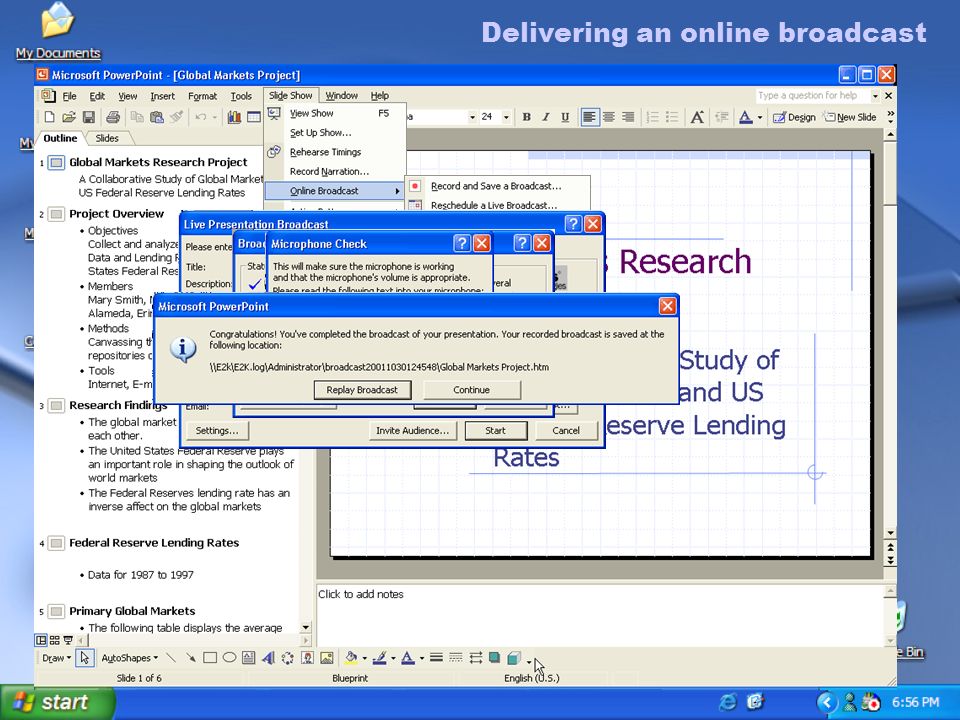Click the Insert Table toolbar icon
Image resolution: width=960 pixels, height=720 pixels.
click(254, 117)
